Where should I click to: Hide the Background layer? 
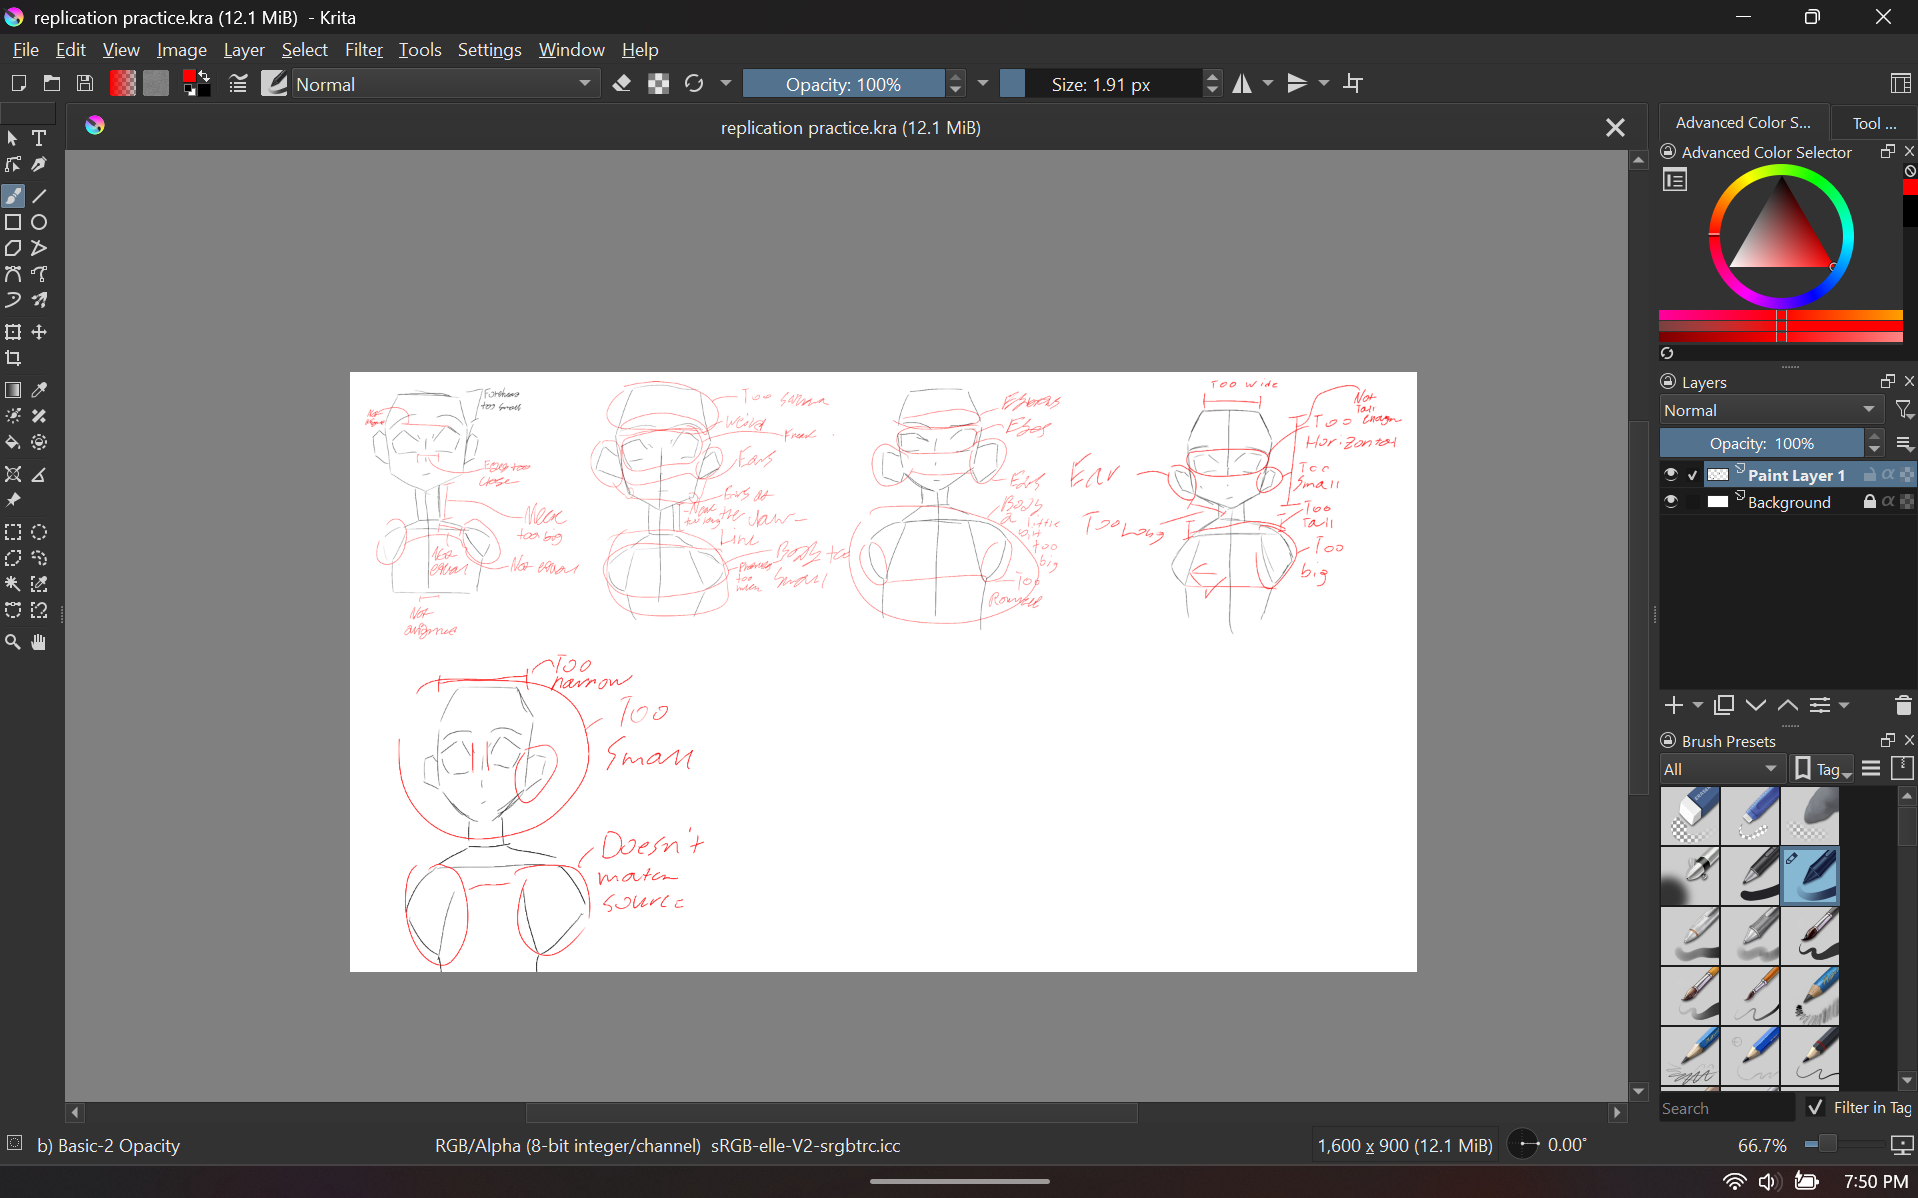1670,502
